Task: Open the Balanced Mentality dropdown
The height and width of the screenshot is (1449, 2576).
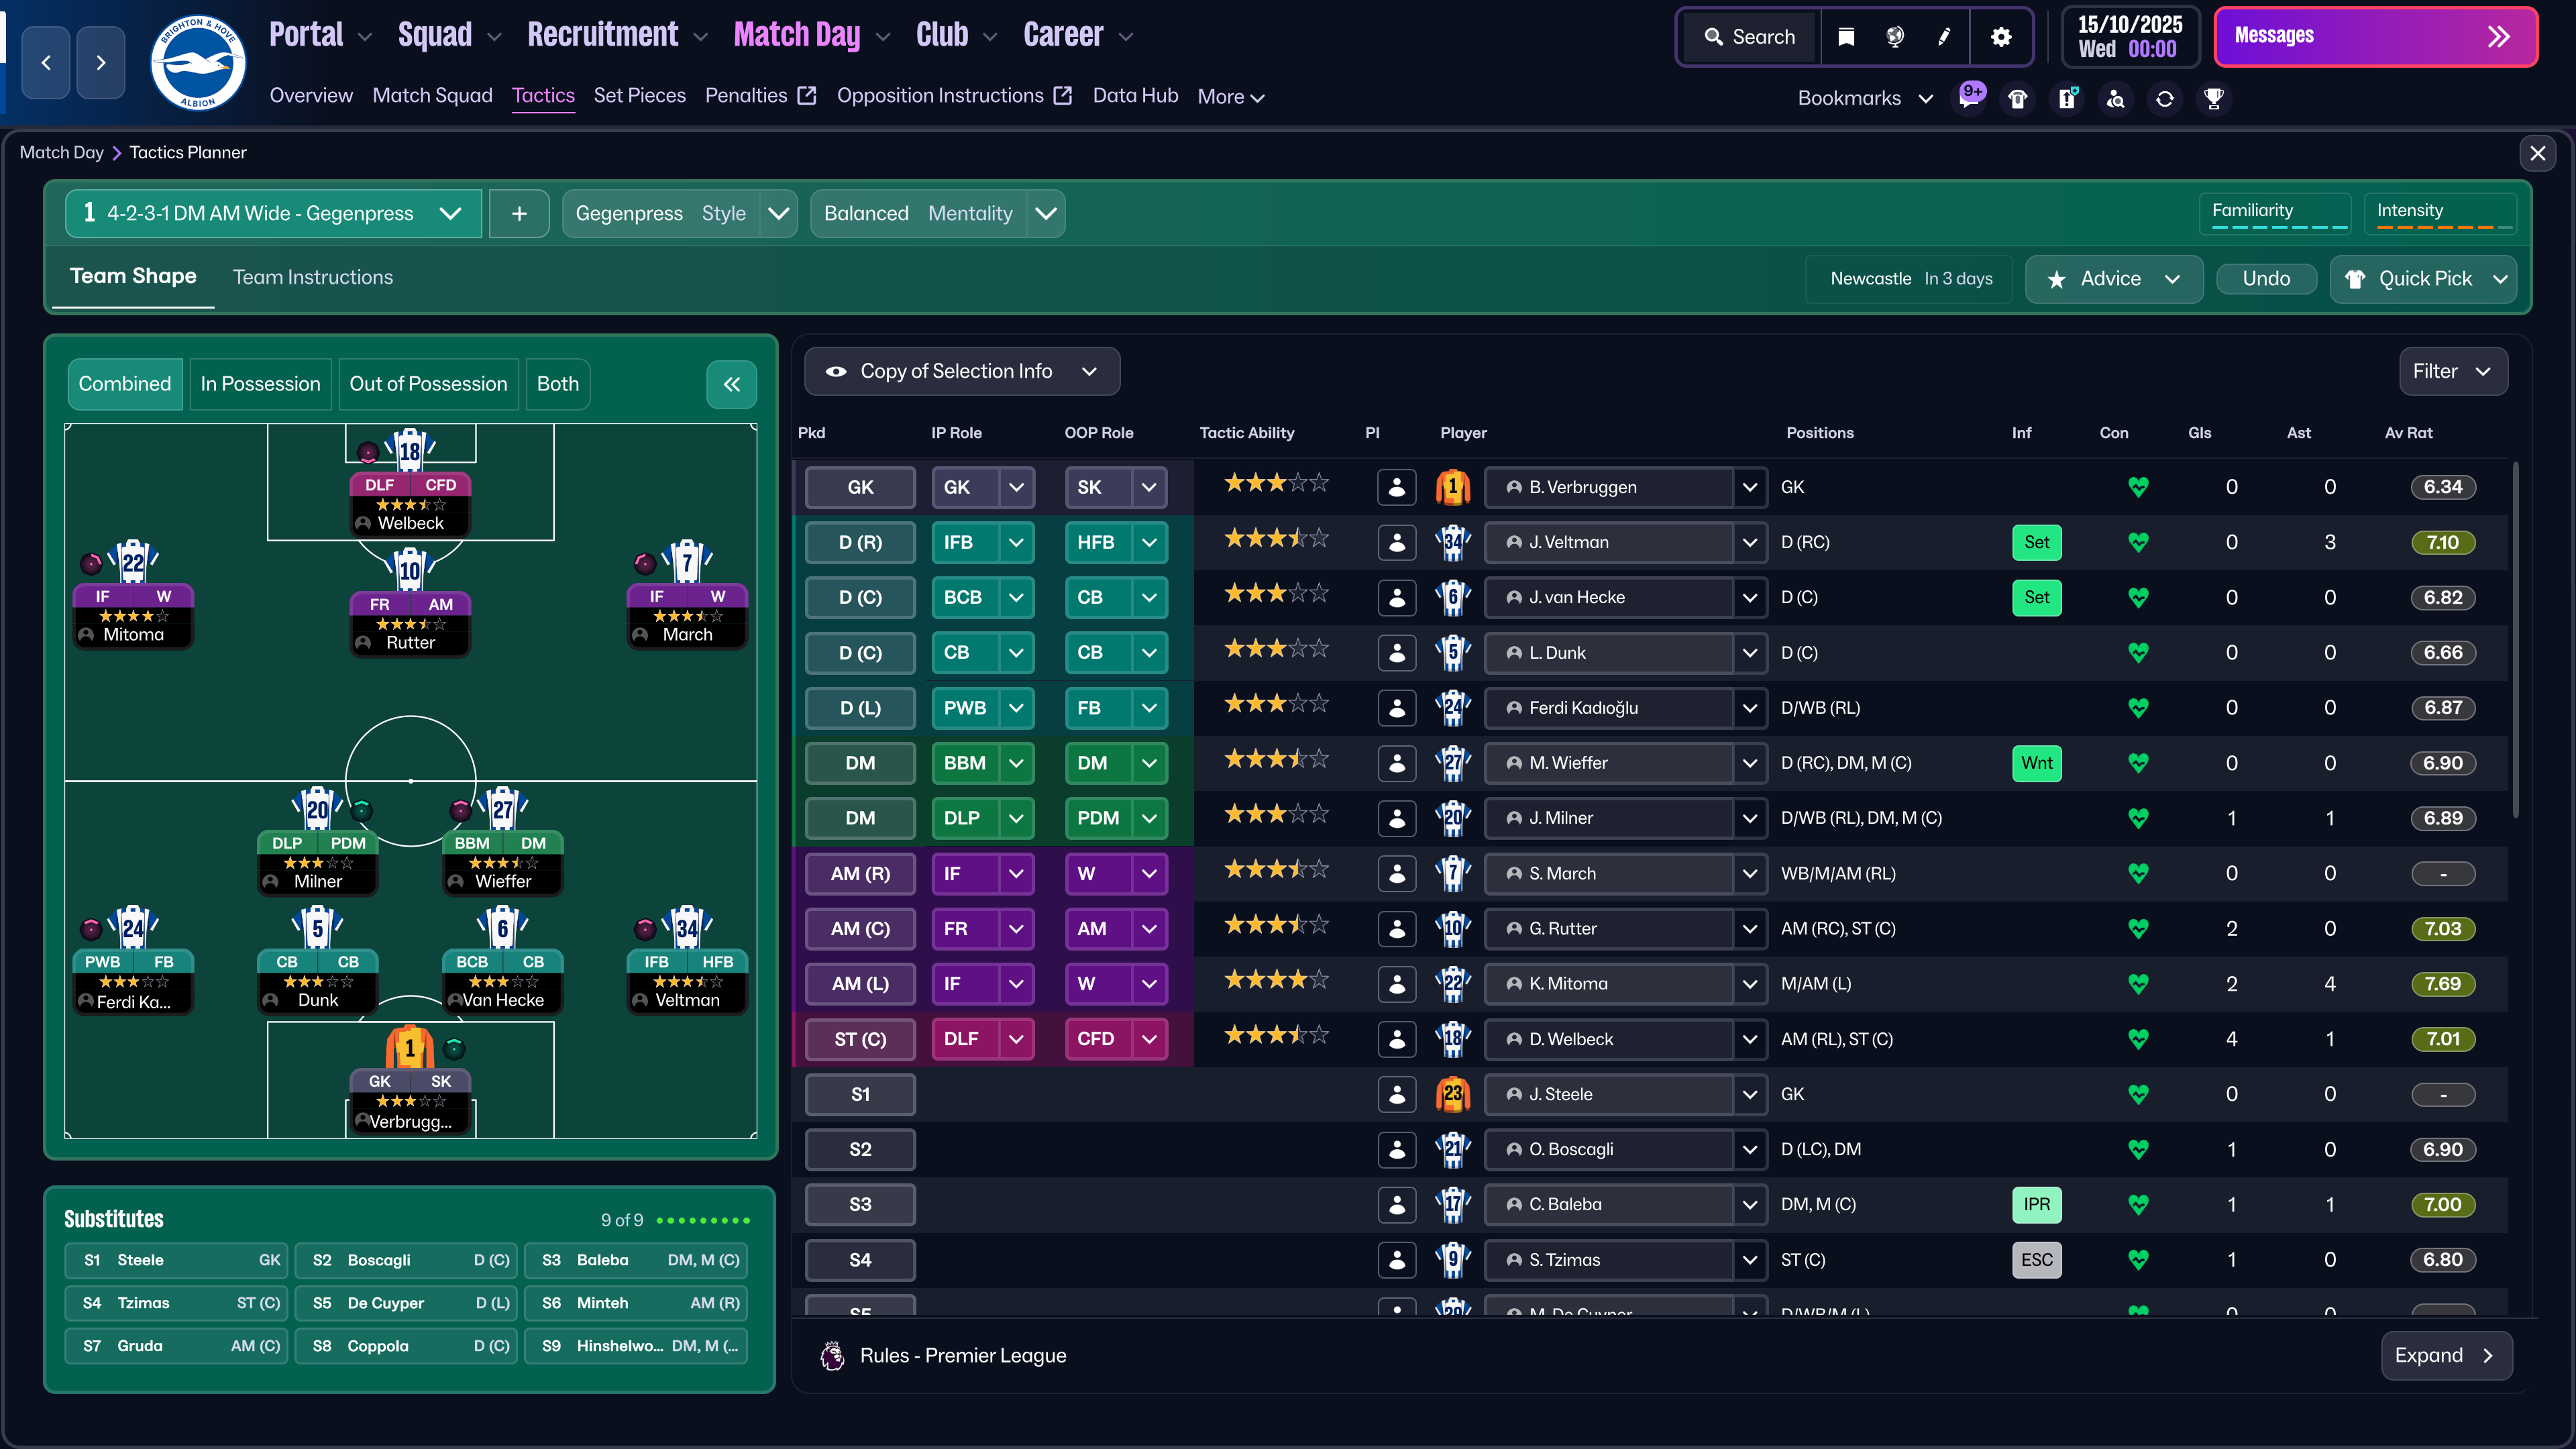Action: [1046, 213]
